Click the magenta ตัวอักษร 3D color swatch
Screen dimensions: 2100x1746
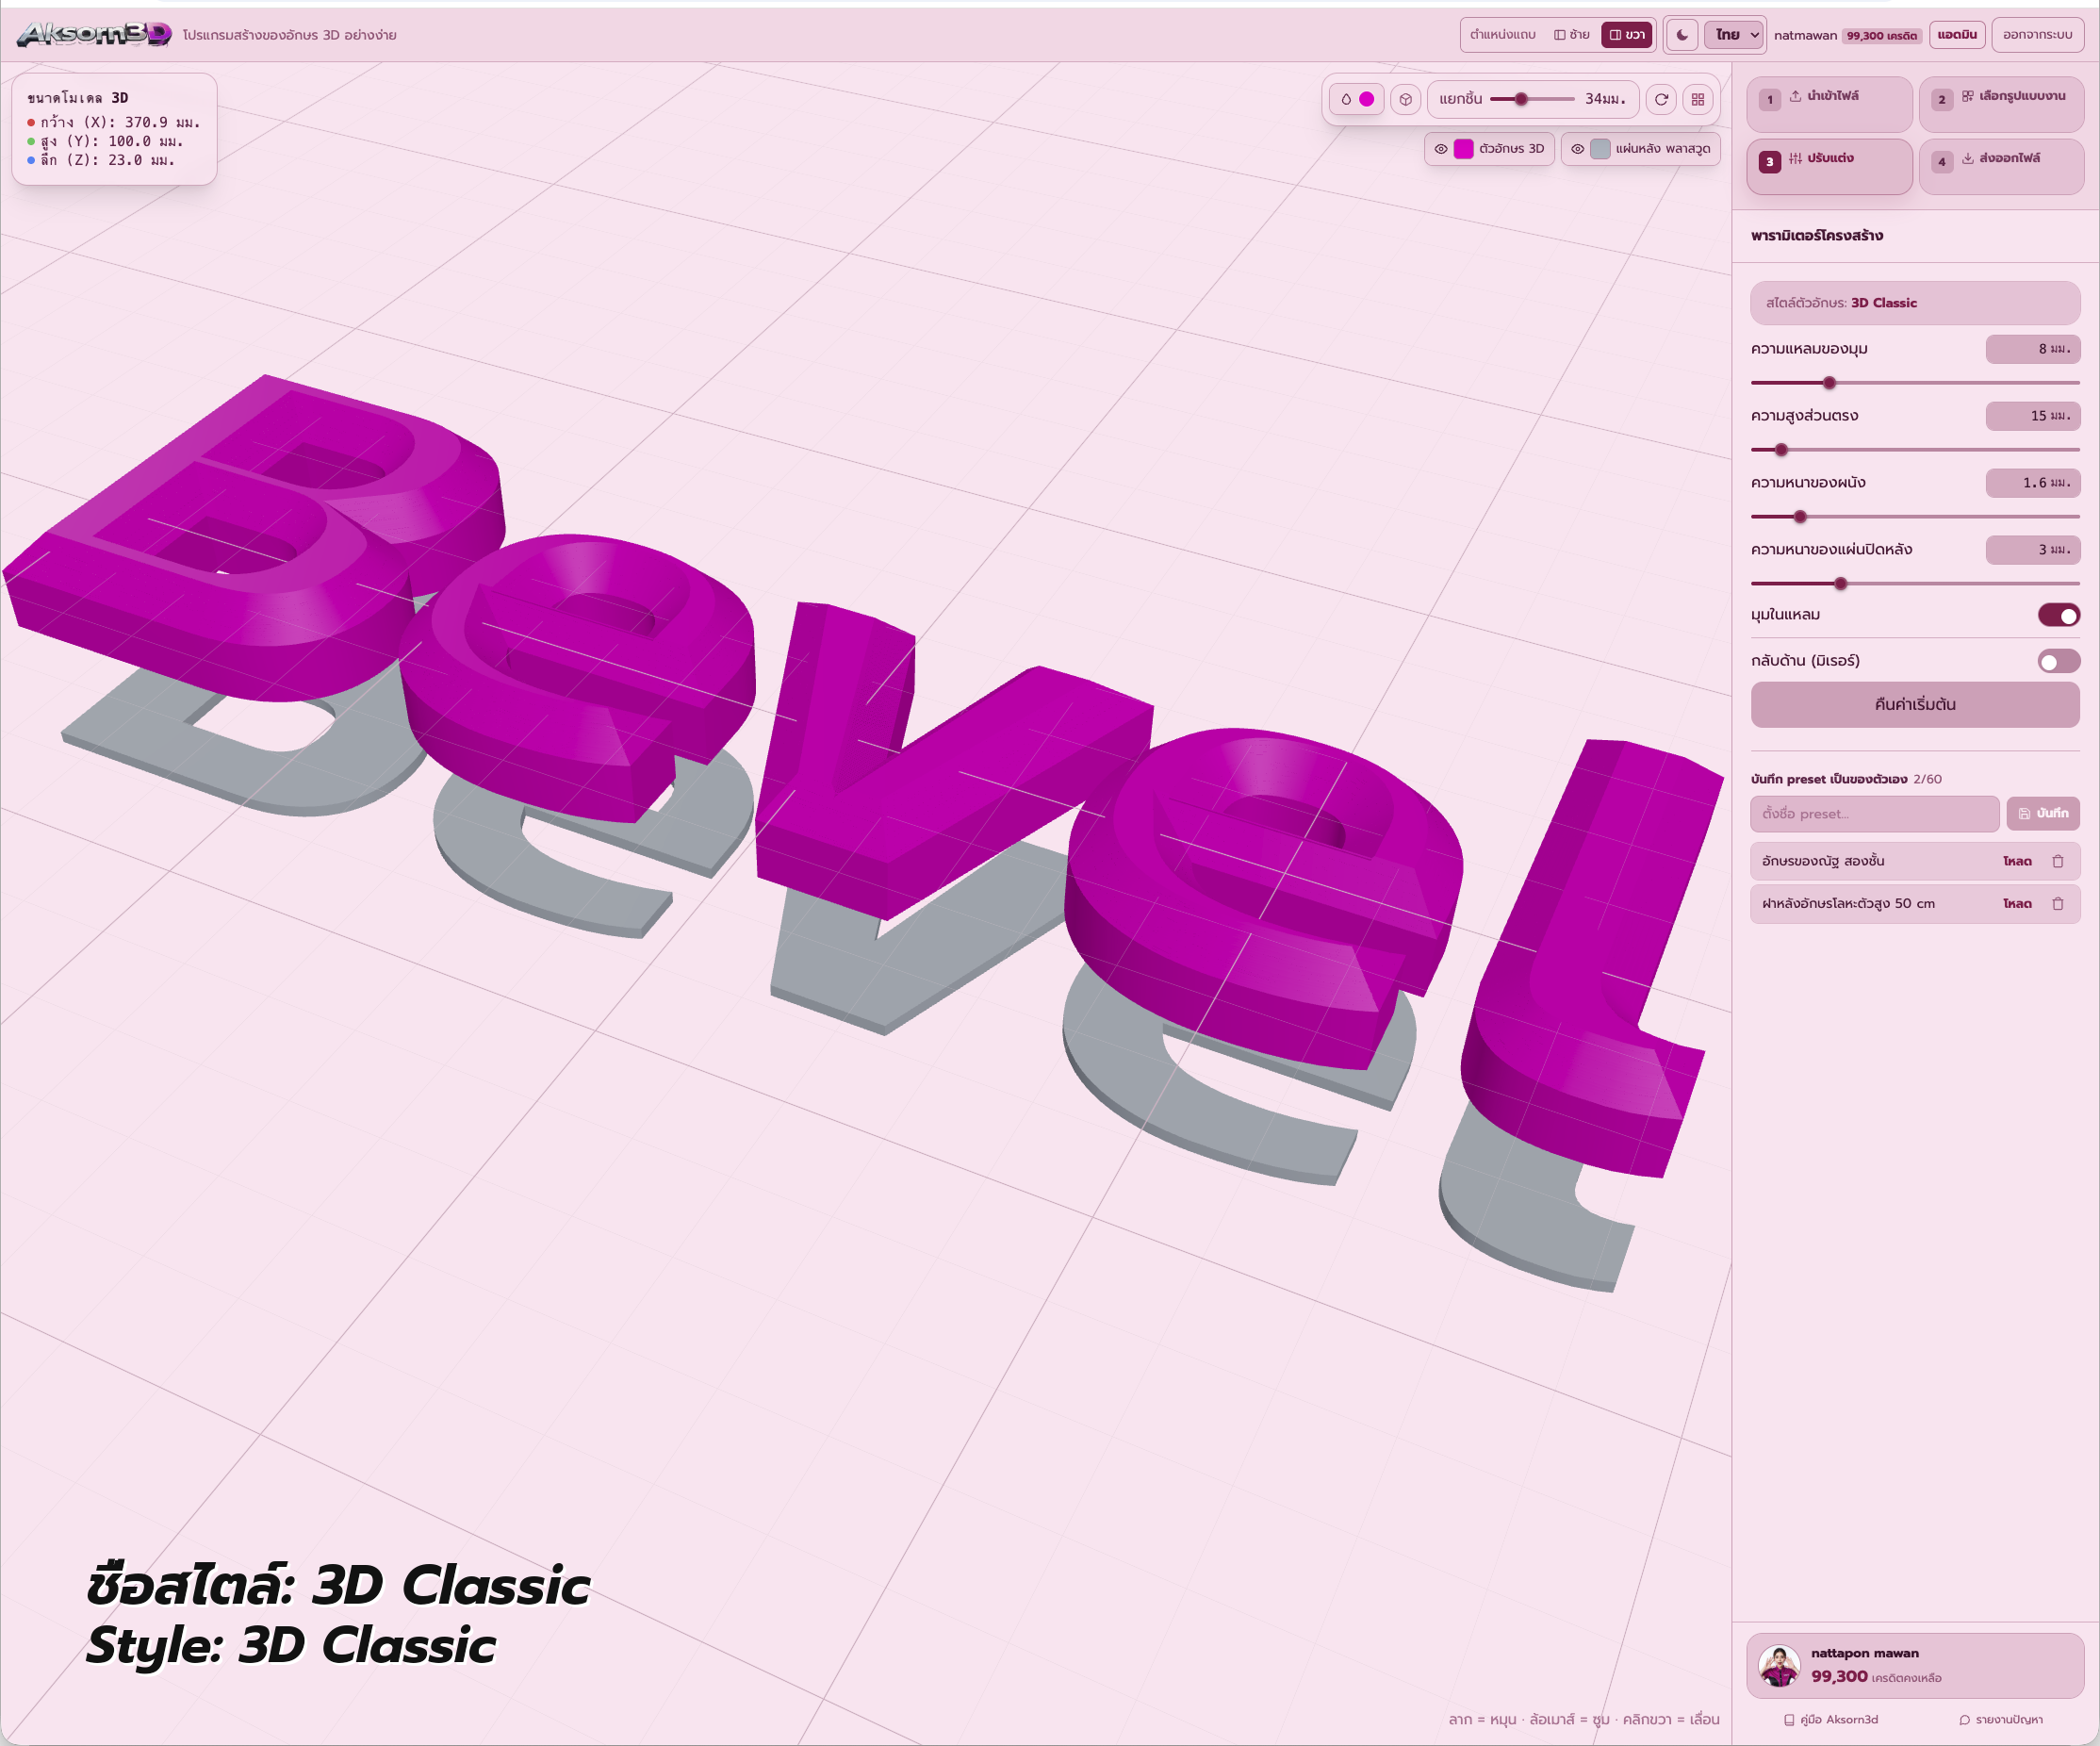click(x=1464, y=149)
